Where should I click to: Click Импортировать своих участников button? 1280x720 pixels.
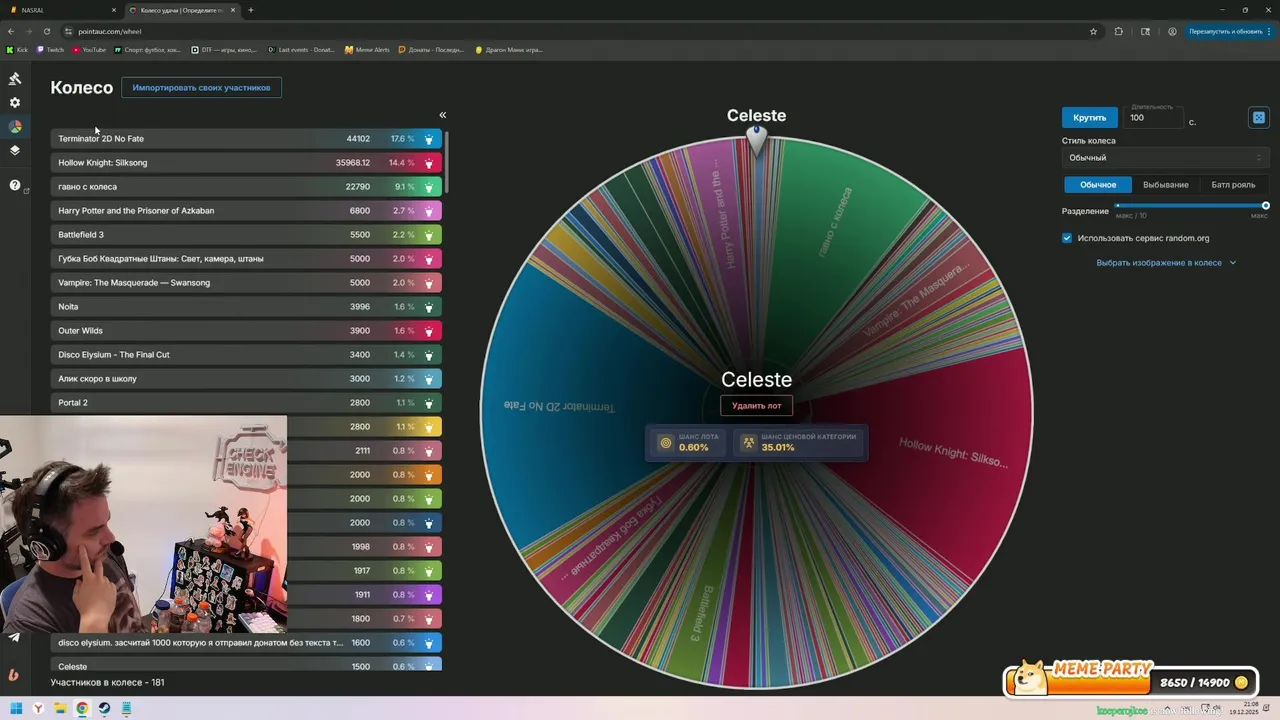click(201, 88)
